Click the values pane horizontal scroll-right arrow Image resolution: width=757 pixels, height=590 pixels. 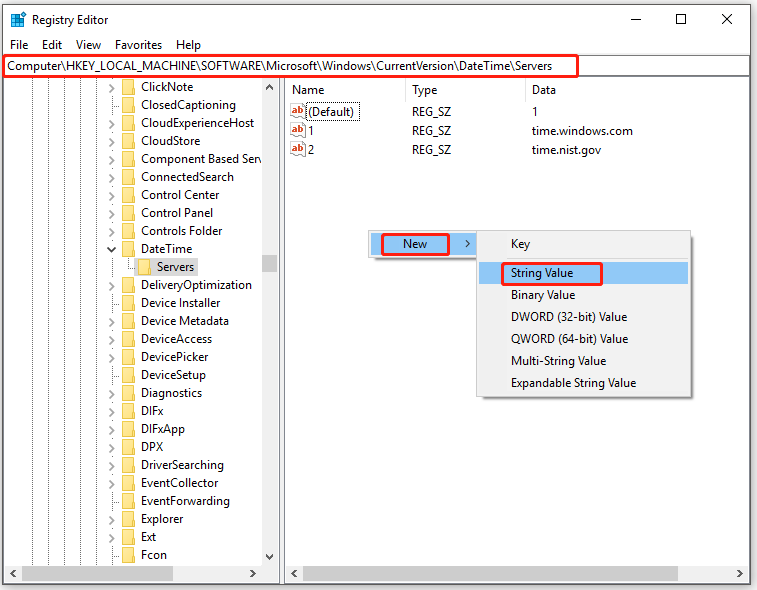pyautogui.click(x=740, y=574)
